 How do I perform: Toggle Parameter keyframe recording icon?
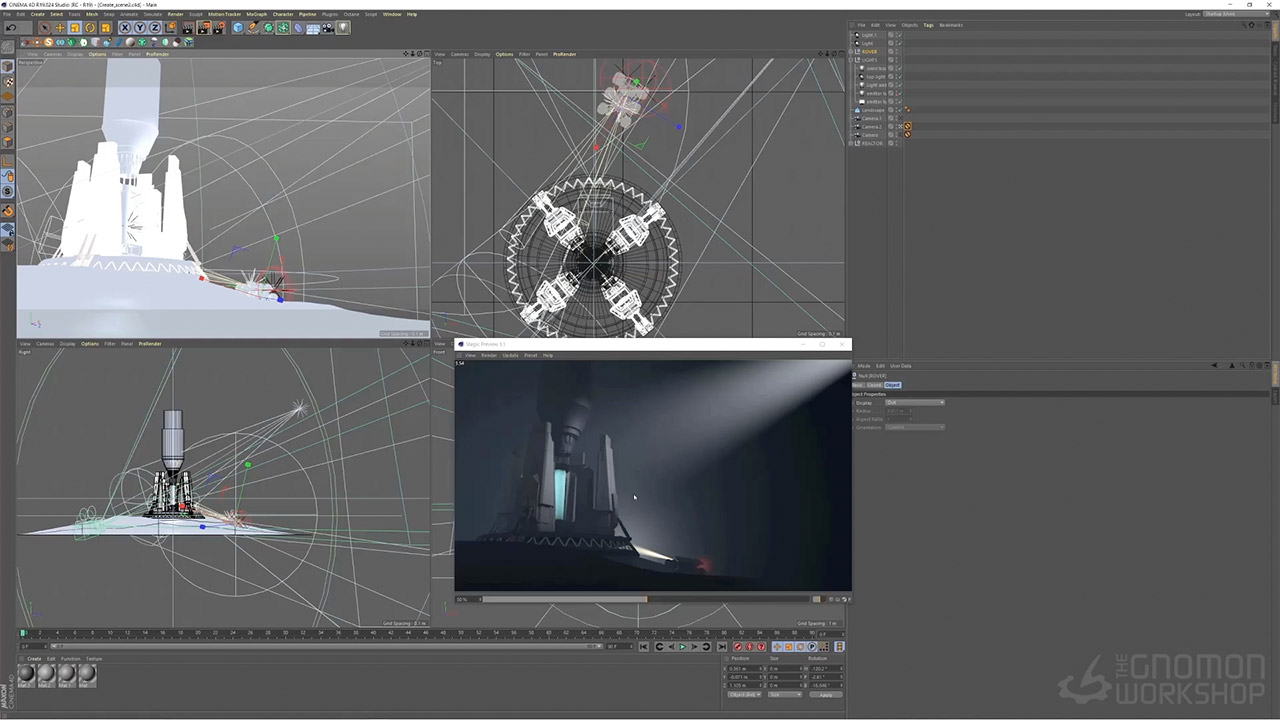pyautogui.click(x=812, y=647)
